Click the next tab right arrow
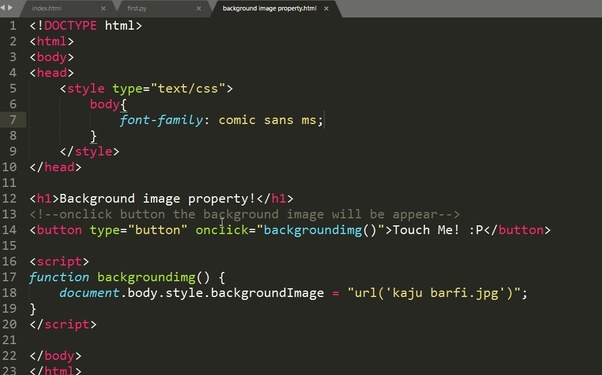 point(10,7)
